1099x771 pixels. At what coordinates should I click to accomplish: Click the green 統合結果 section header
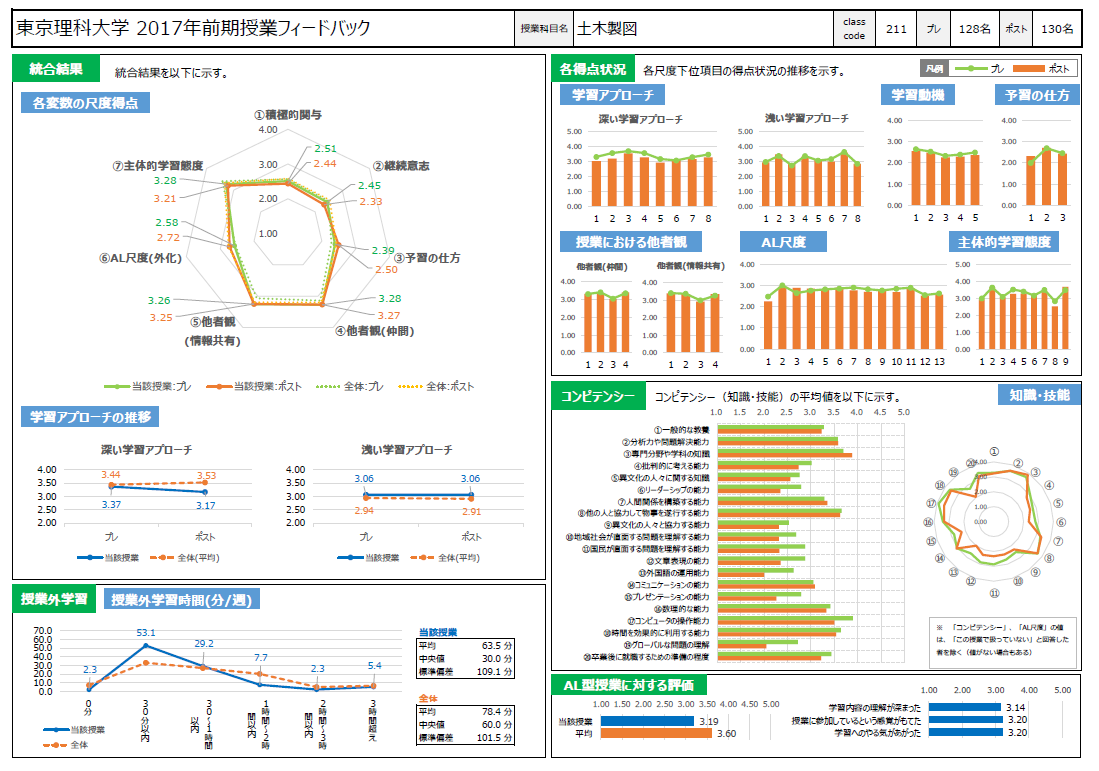tap(56, 69)
